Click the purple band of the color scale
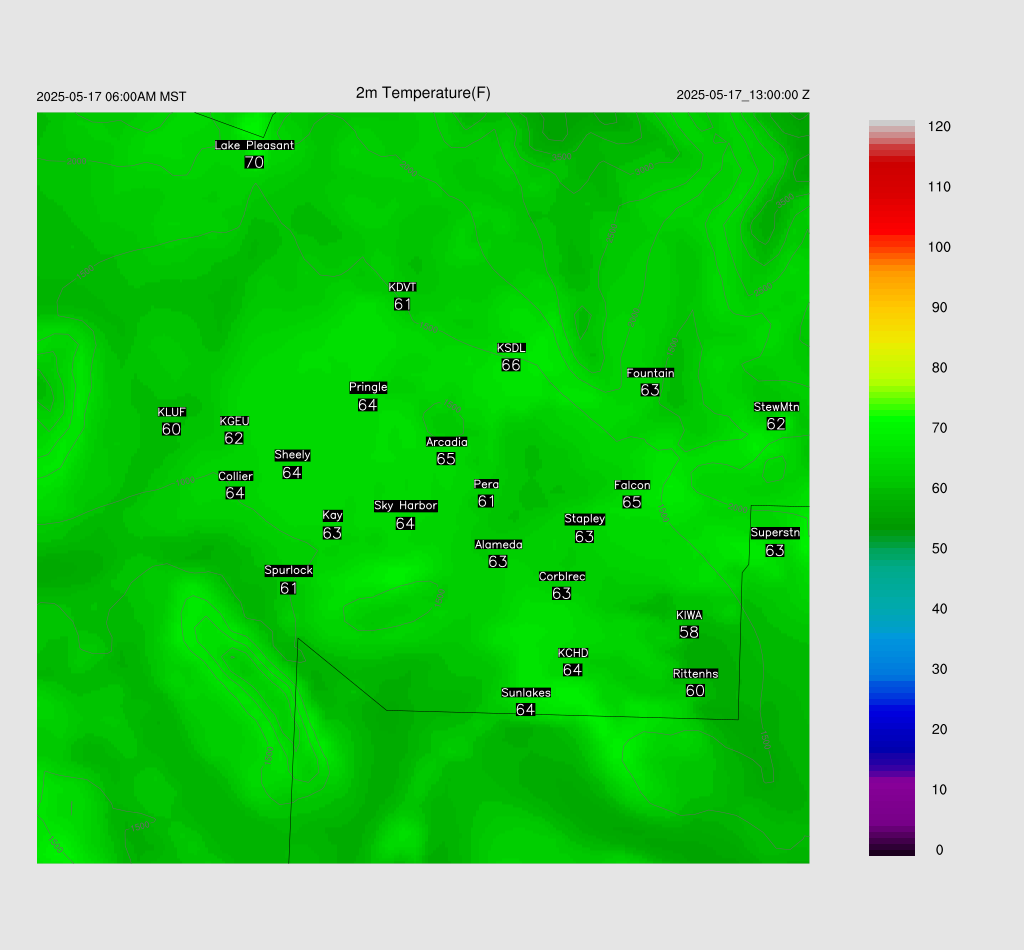This screenshot has width=1024, height=950. pyautogui.click(x=891, y=801)
